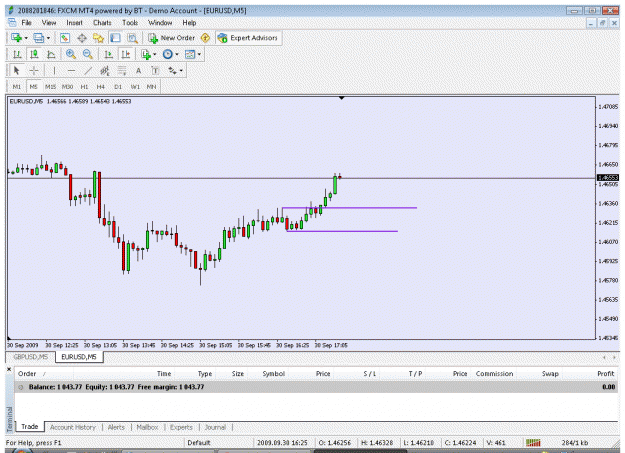Image resolution: width=625 pixels, height=453 pixels.
Task: Show the Data Window crosshair icon
Action: point(82,38)
